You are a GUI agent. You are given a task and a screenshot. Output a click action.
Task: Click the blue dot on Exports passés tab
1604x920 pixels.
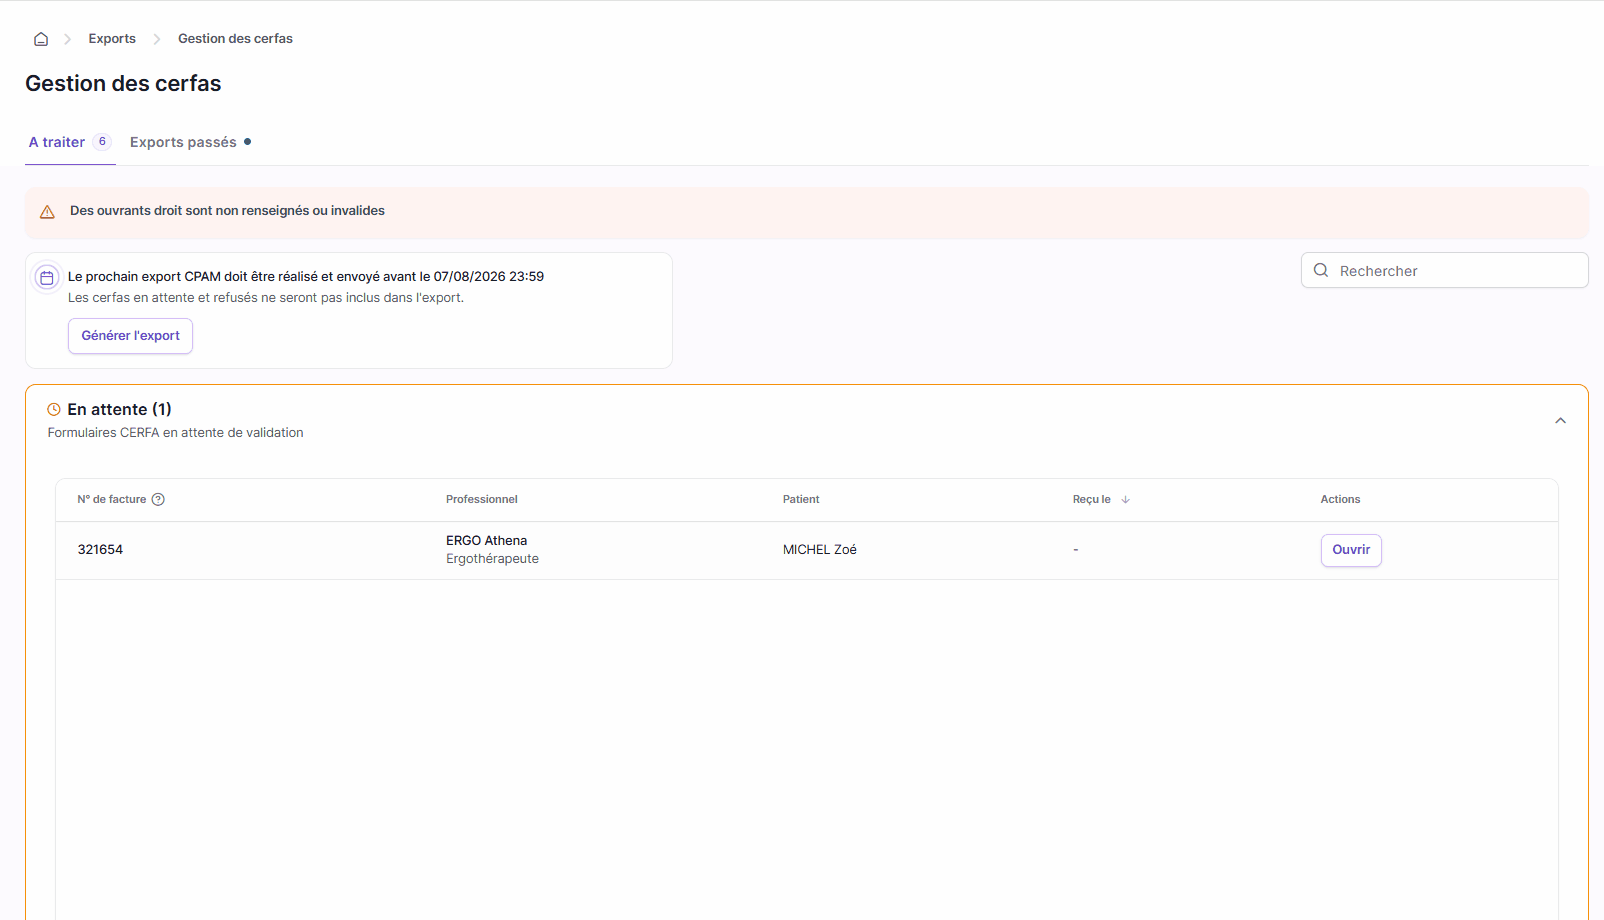click(248, 142)
